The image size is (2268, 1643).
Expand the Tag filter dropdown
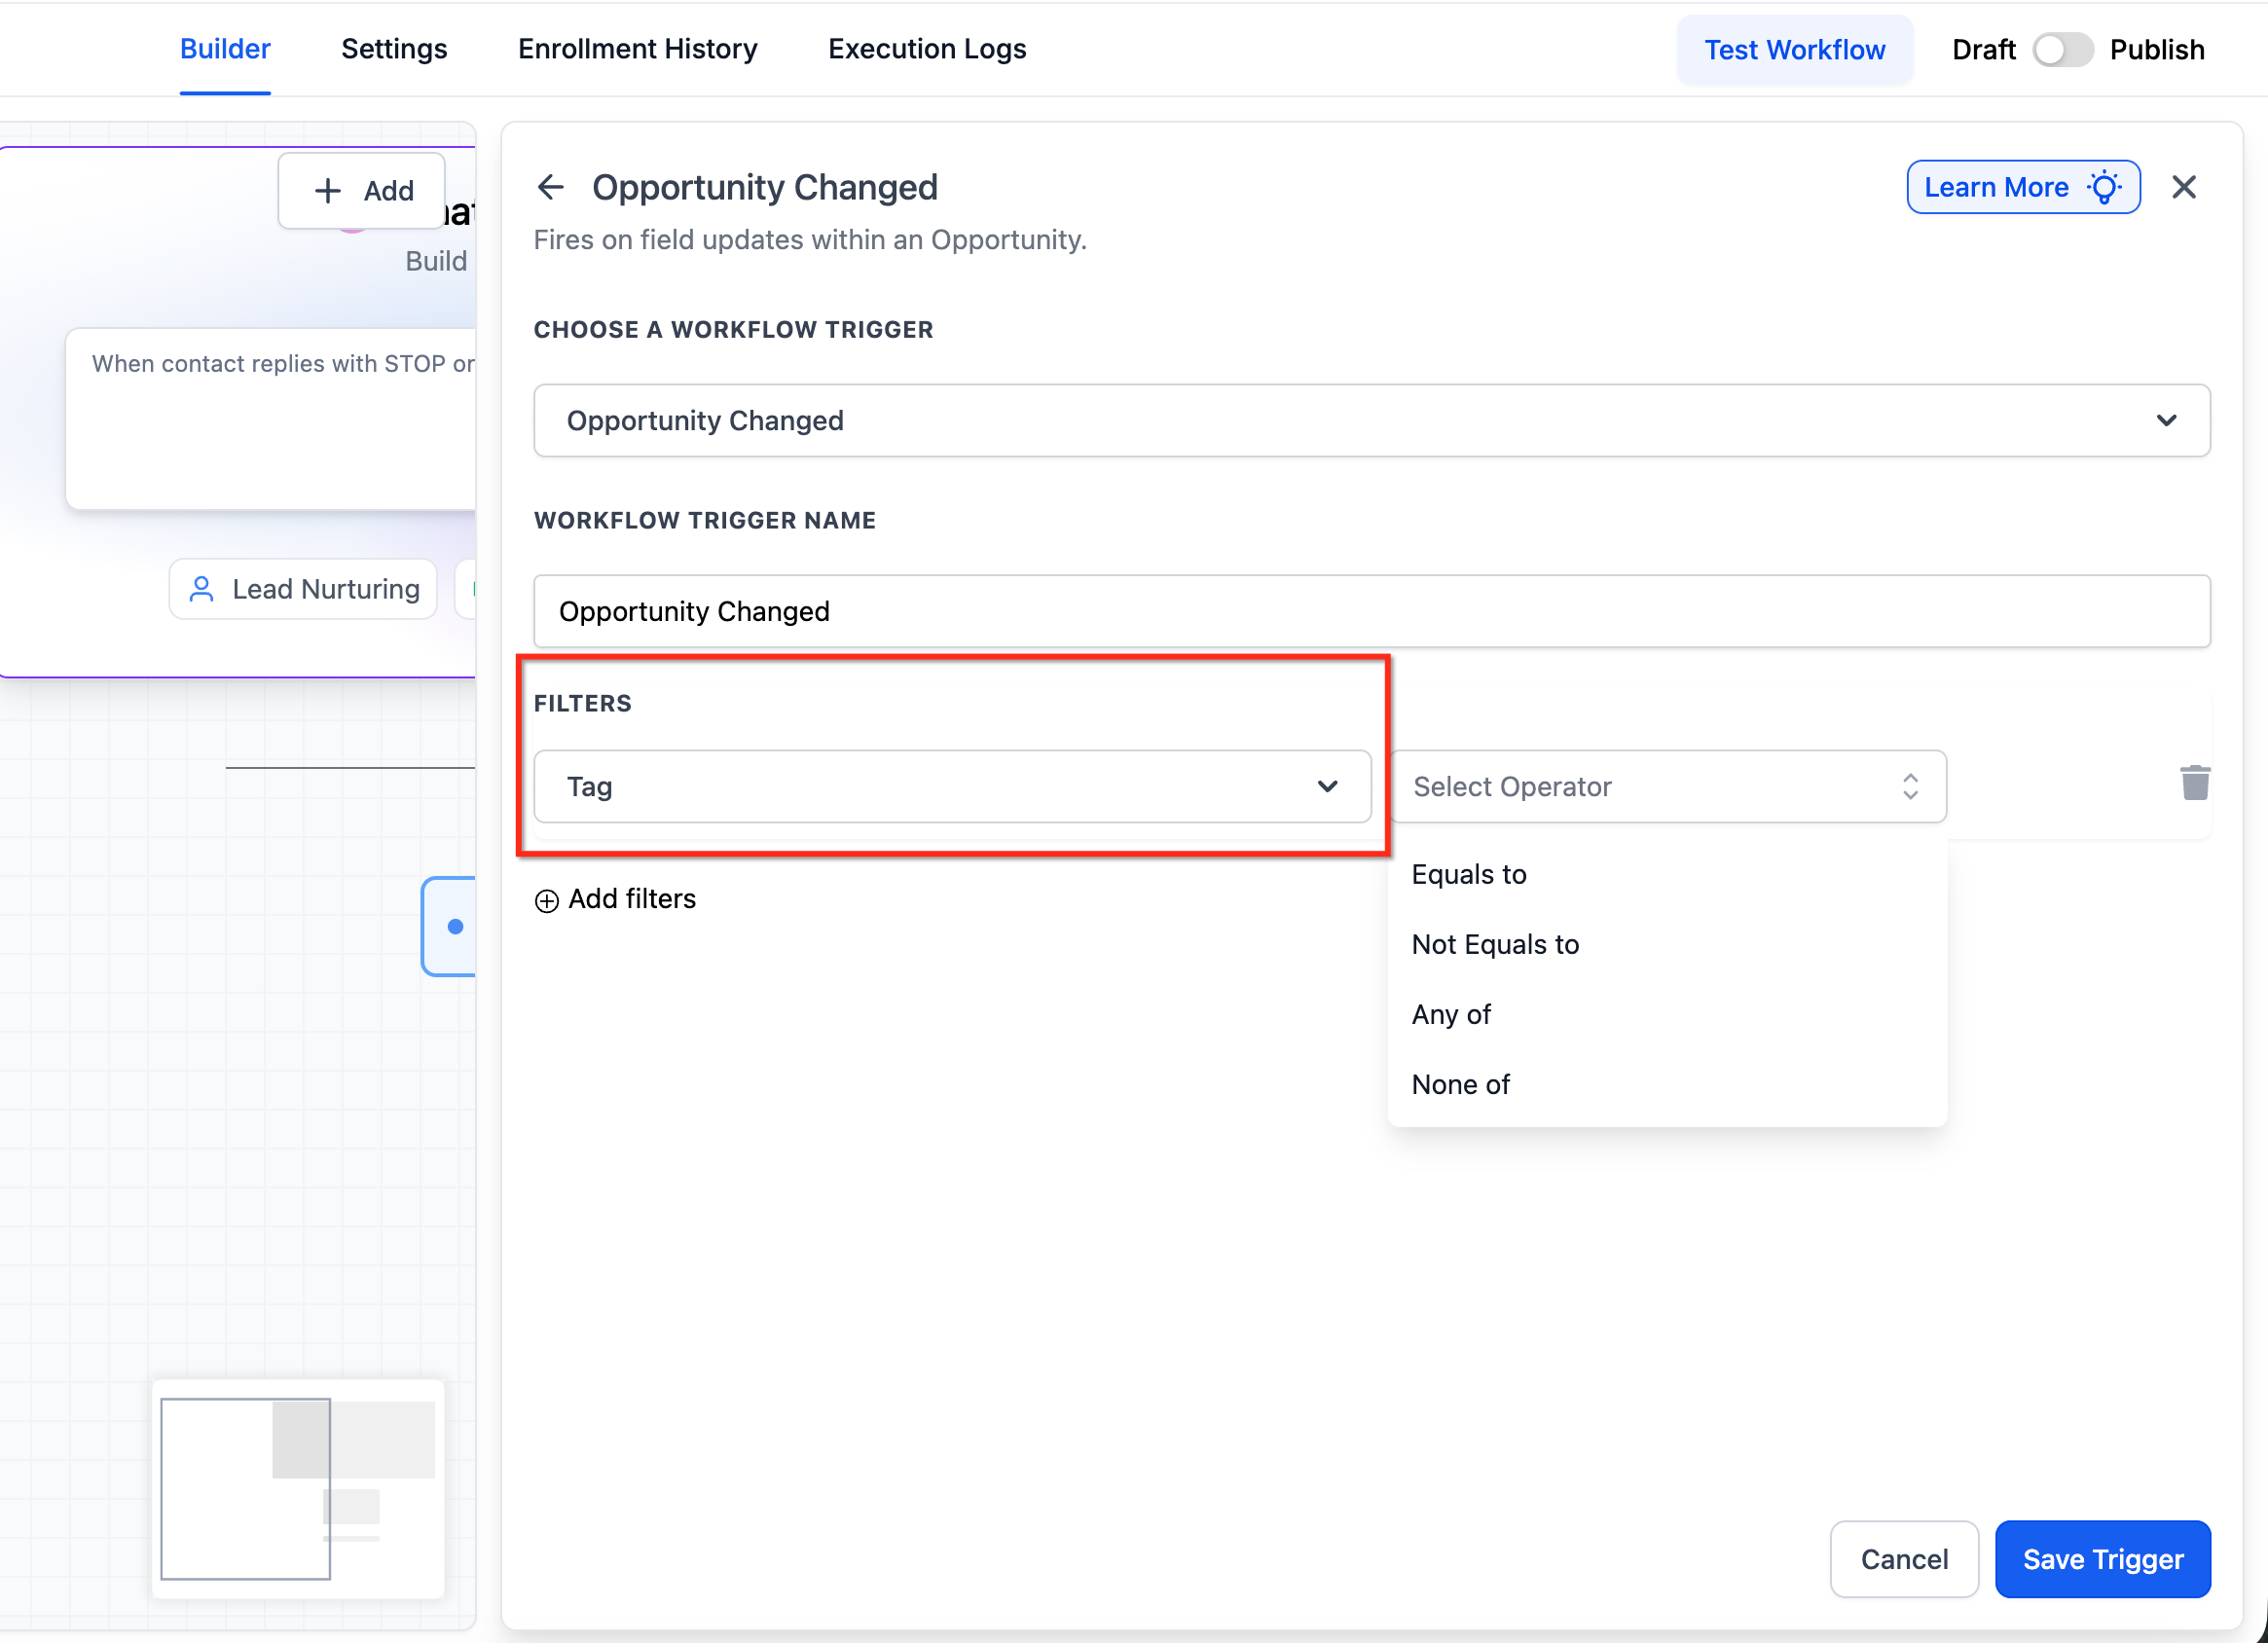(x=951, y=787)
